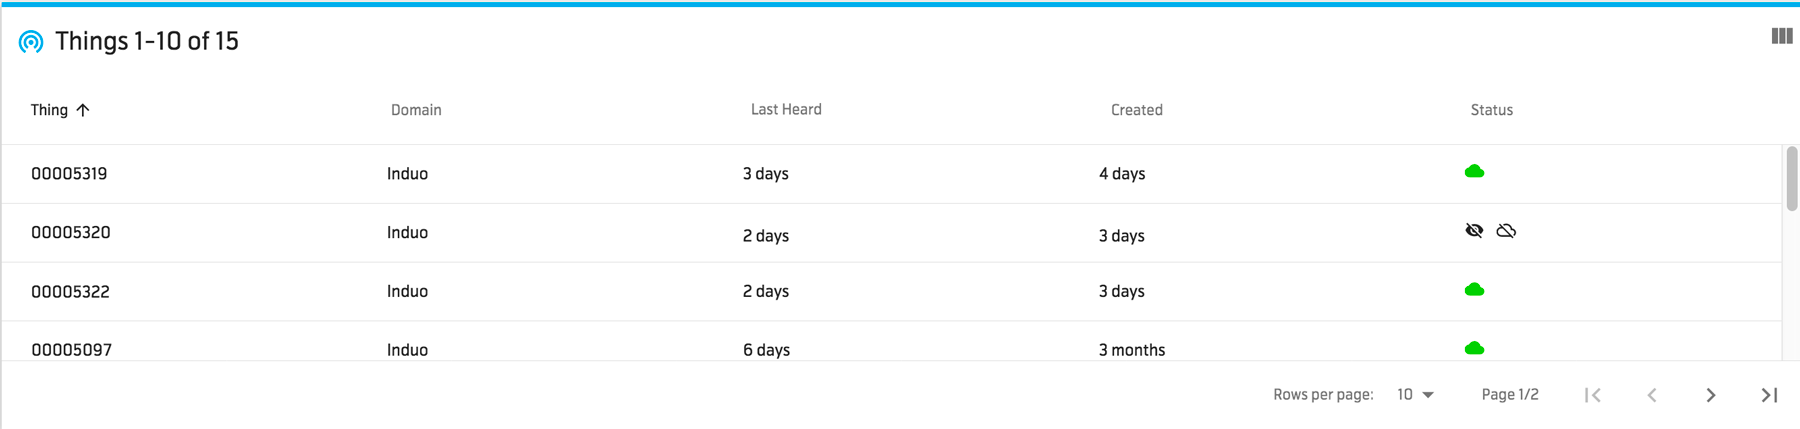Open thing 00005322
The width and height of the screenshot is (1800, 429).
coord(70,292)
